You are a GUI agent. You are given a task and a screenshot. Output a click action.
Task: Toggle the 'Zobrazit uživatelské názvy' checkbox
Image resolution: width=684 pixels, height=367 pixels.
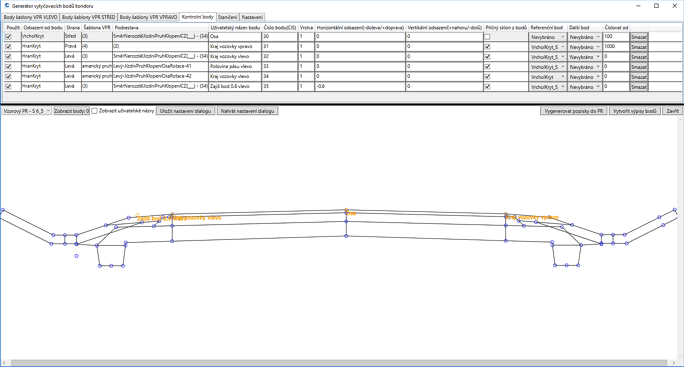pos(94,111)
